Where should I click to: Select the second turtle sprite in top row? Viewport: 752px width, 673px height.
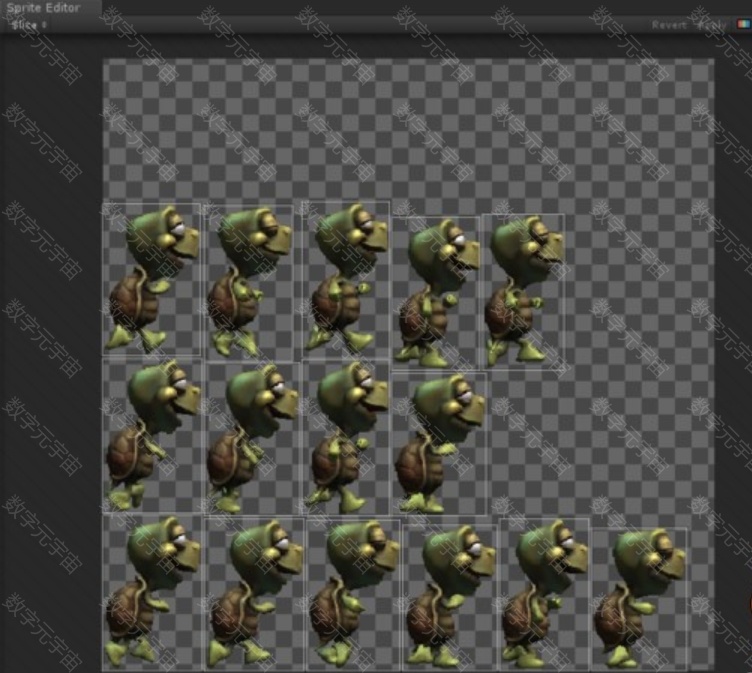pyautogui.click(x=250, y=282)
